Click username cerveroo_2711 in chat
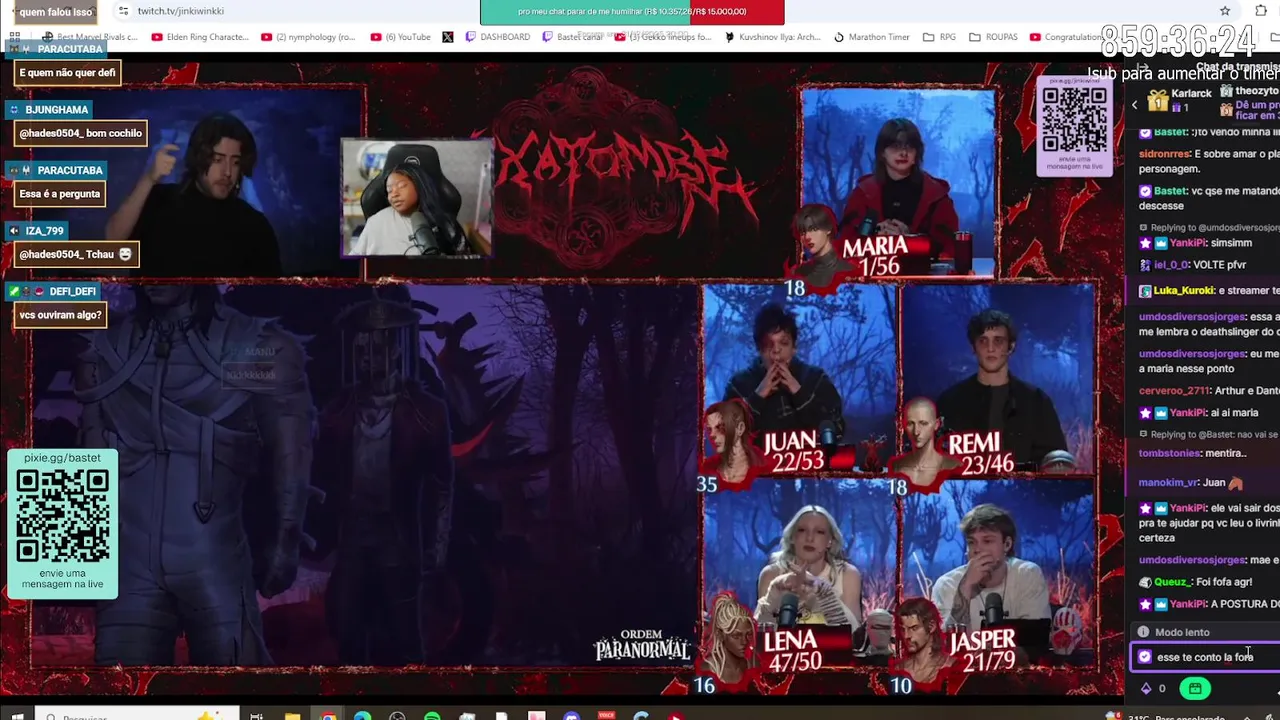The width and height of the screenshot is (1280, 720). [1174, 390]
